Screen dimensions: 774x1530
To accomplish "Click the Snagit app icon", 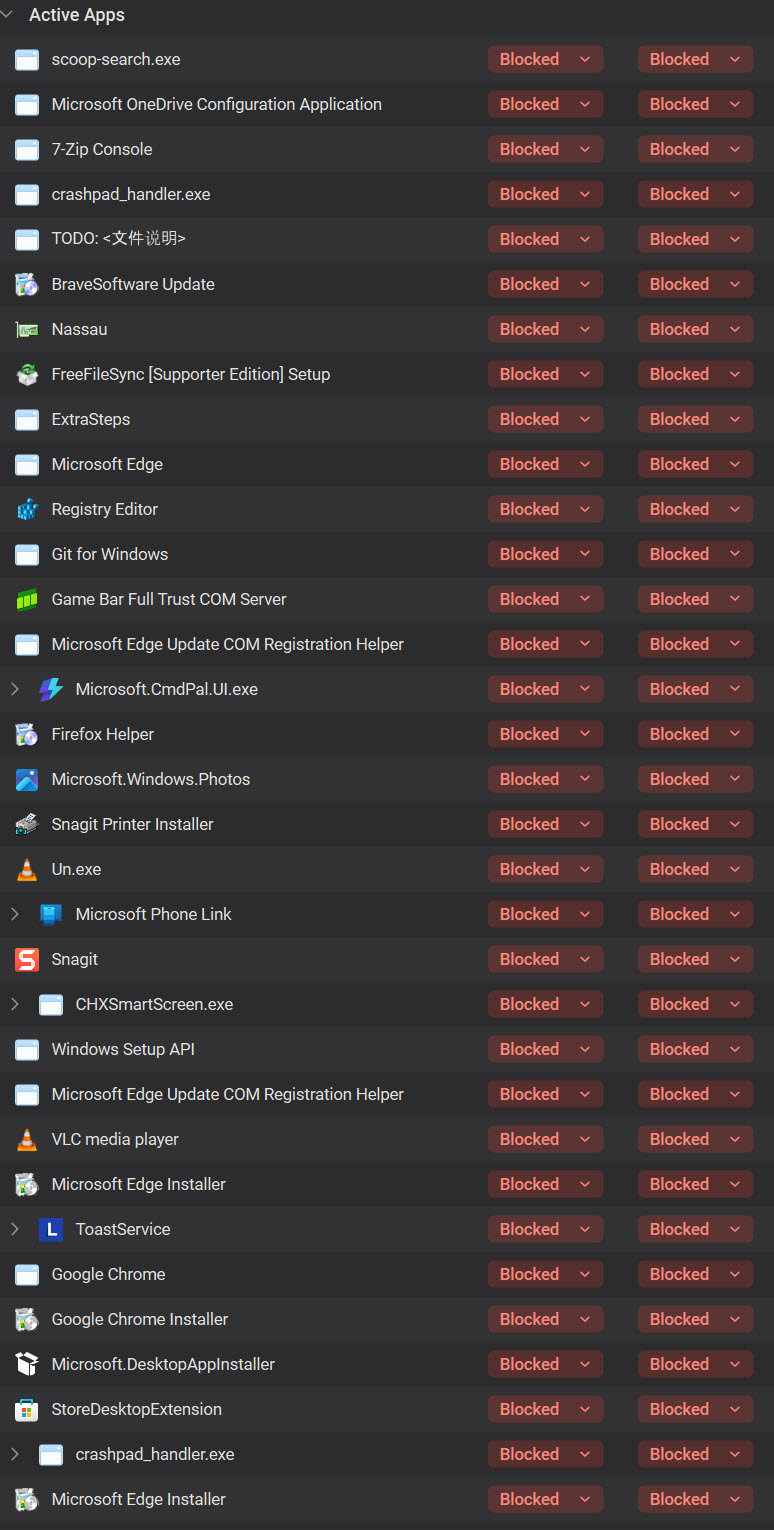I will [27, 960].
